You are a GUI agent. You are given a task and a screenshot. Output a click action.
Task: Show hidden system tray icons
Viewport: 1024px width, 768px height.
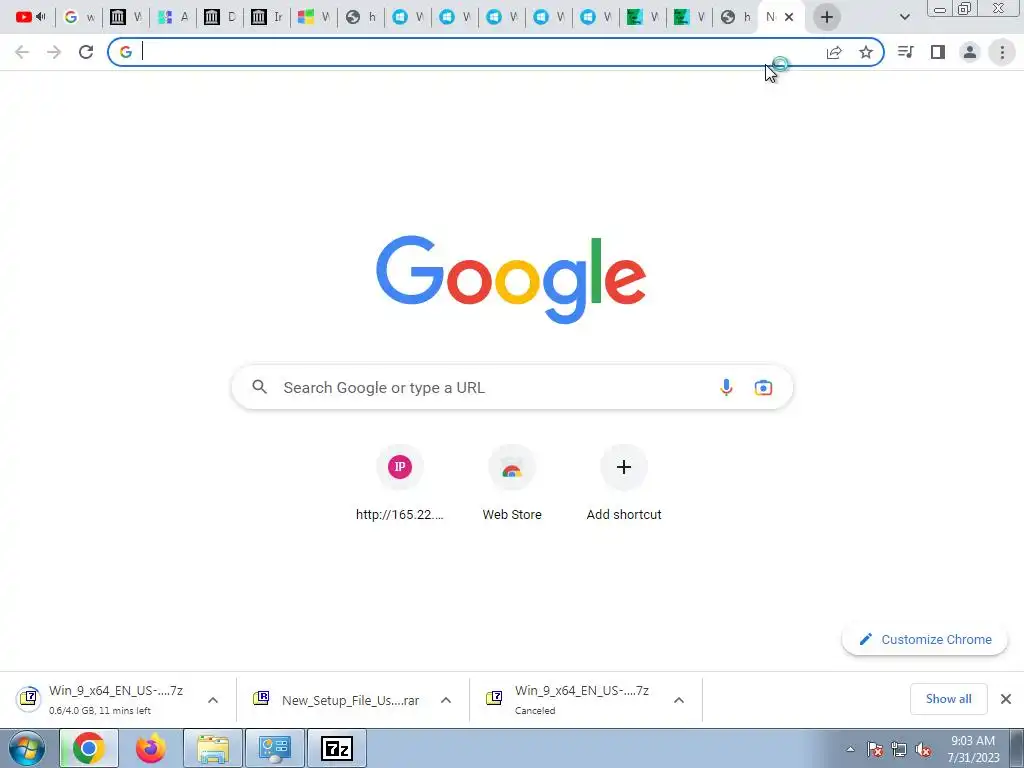pyautogui.click(x=850, y=749)
